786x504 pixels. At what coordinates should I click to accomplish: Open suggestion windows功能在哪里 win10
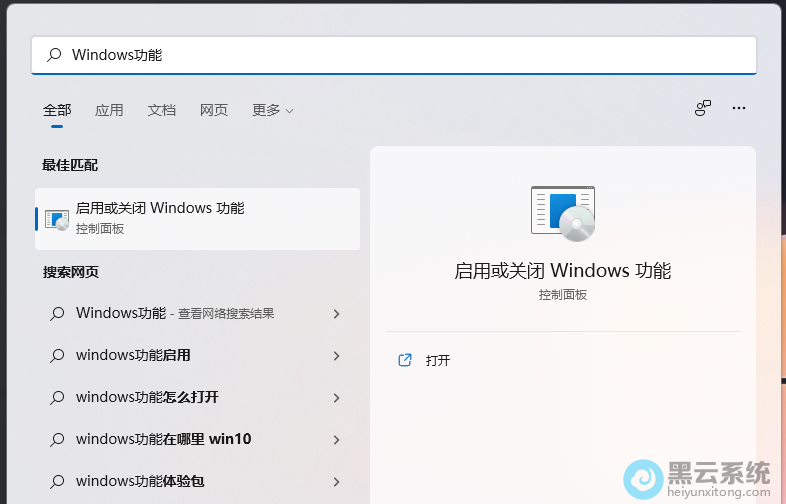[198, 439]
